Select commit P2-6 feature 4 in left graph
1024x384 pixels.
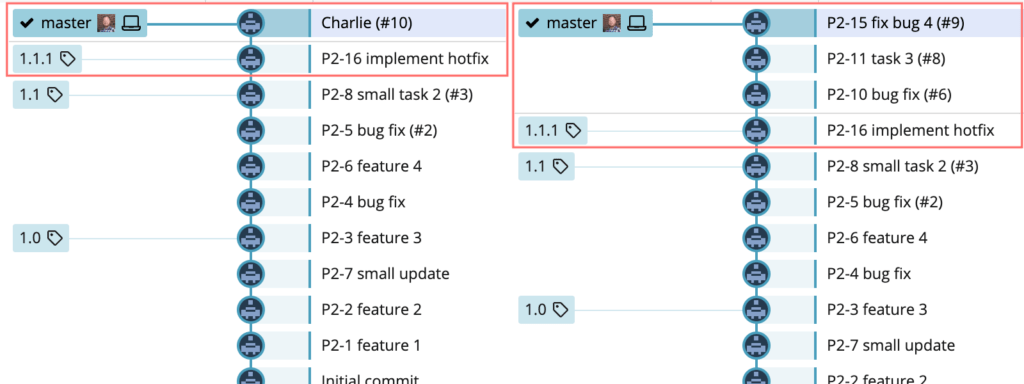(x=372, y=167)
